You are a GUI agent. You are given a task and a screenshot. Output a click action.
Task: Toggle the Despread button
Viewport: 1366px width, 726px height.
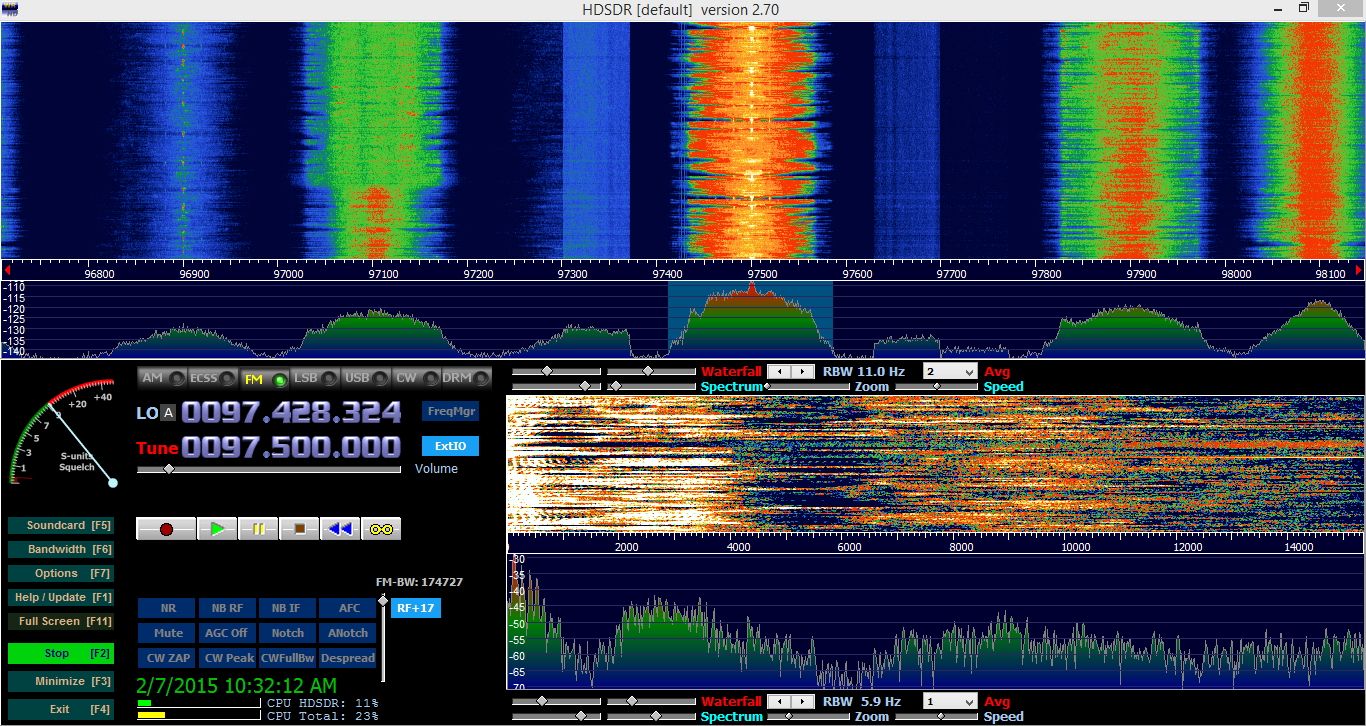click(348, 658)
